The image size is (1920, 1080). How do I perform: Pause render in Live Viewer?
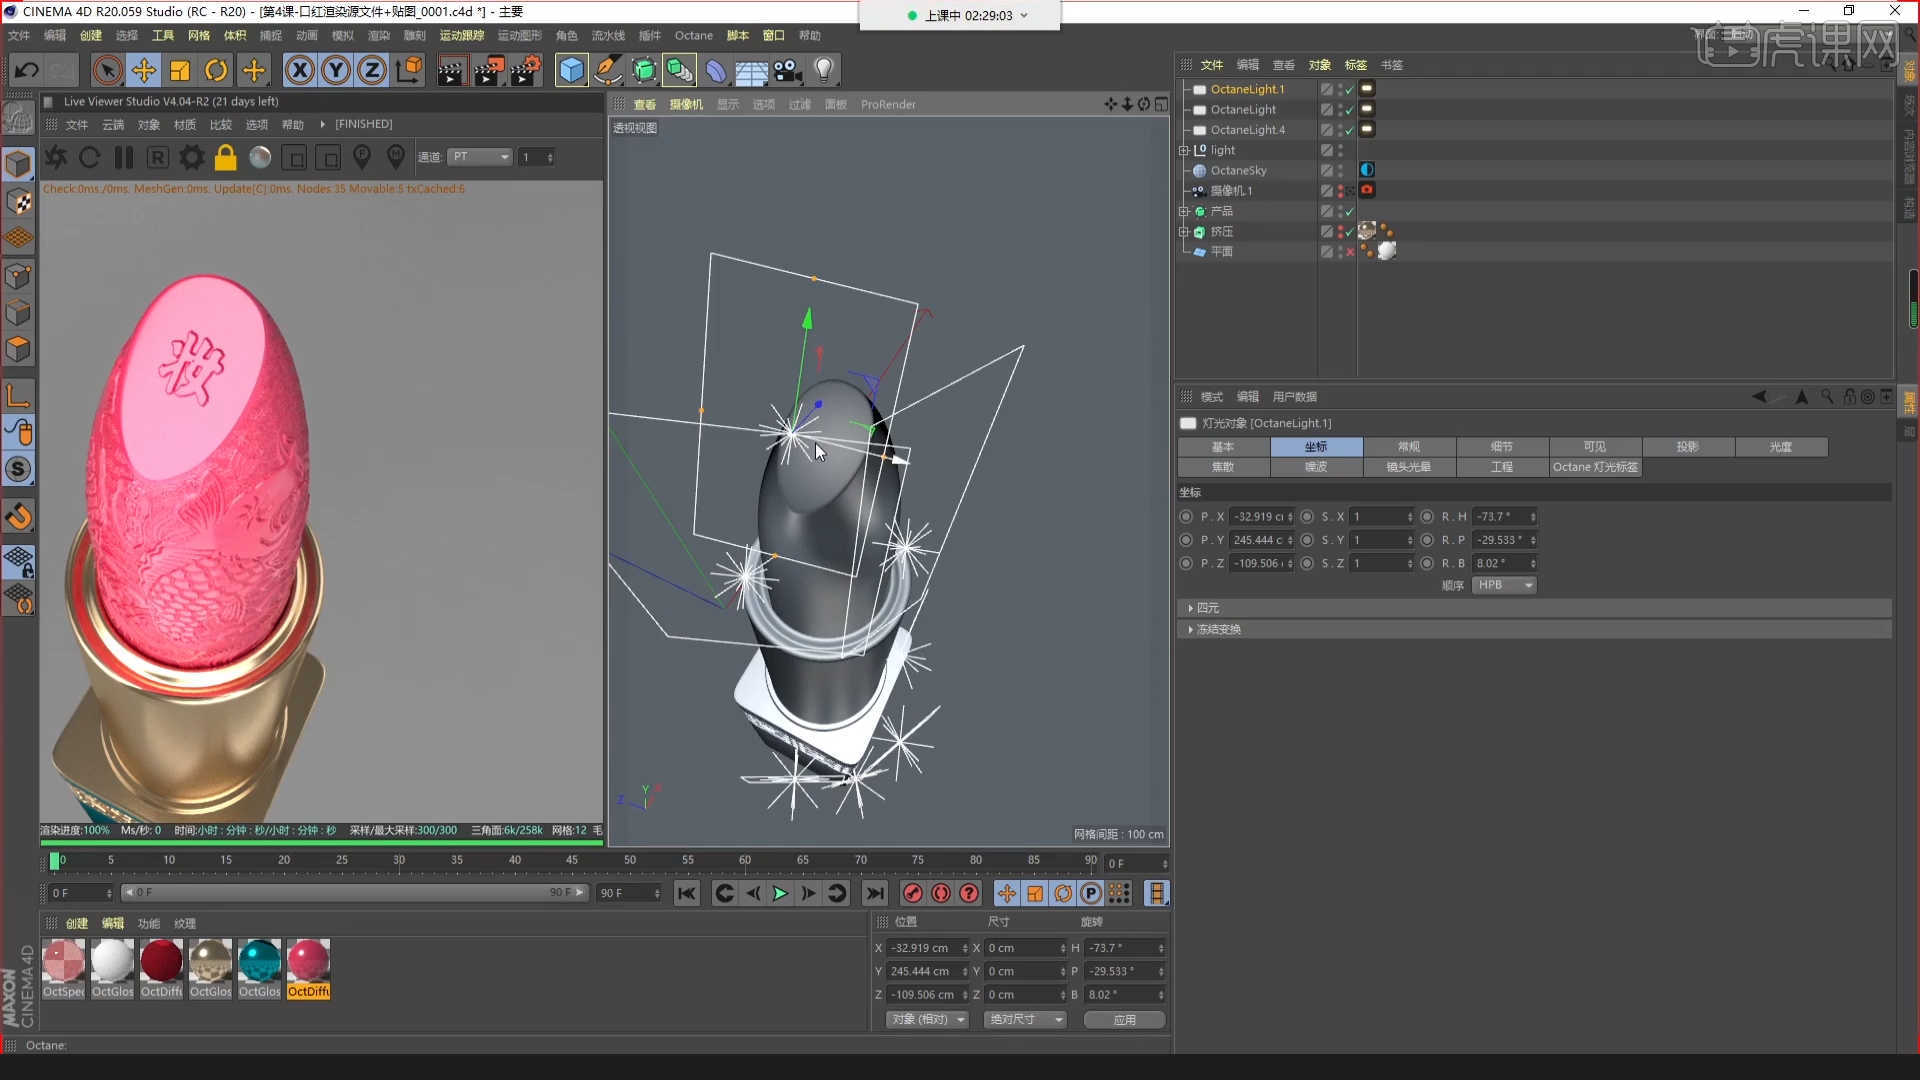(124, 157)
